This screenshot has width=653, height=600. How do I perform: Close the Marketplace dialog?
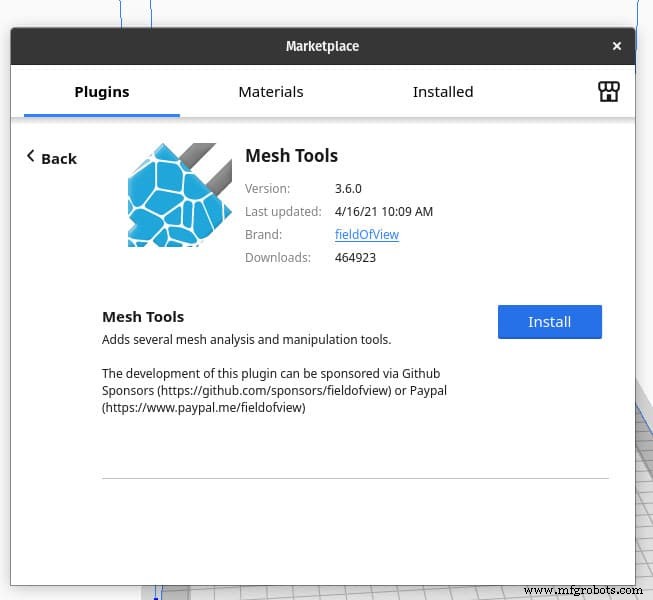coord(617,46)
